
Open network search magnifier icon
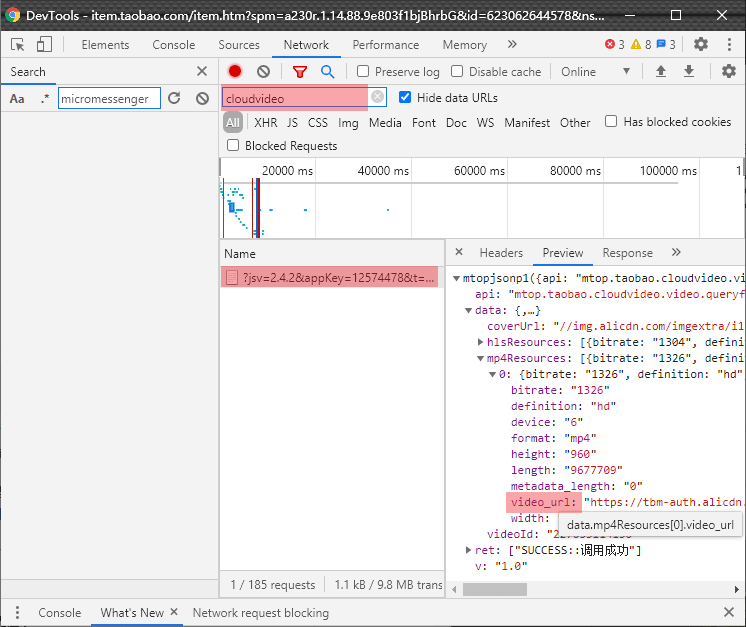[327, 72]
